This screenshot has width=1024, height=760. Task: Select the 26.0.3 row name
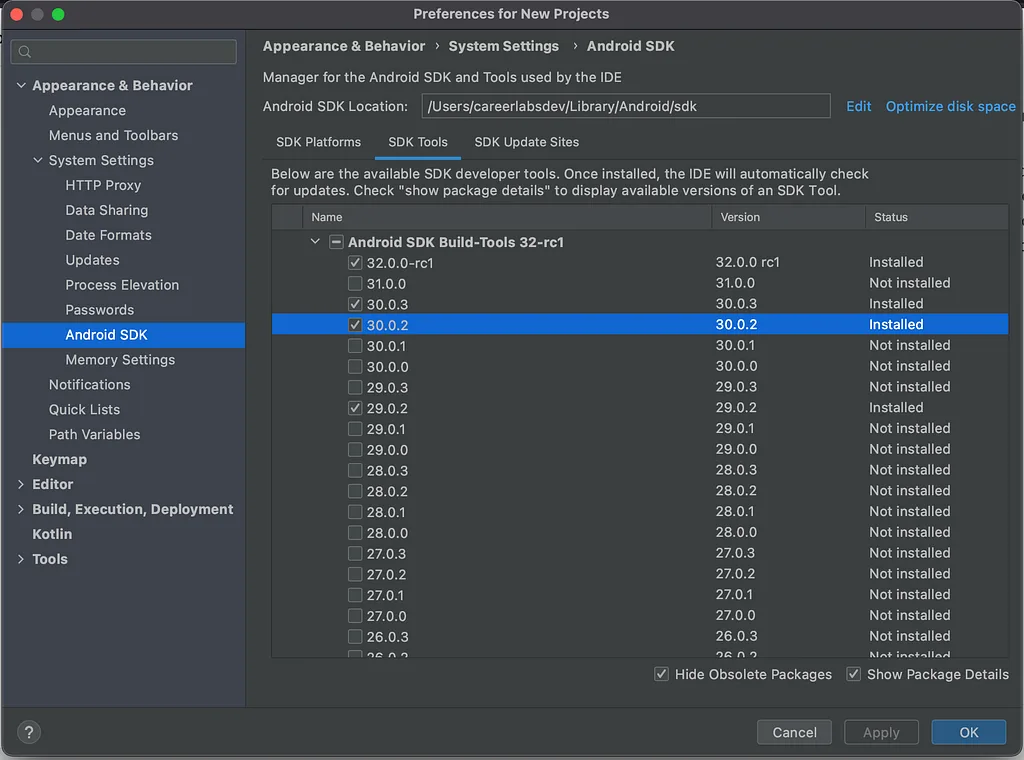(387, 637)
